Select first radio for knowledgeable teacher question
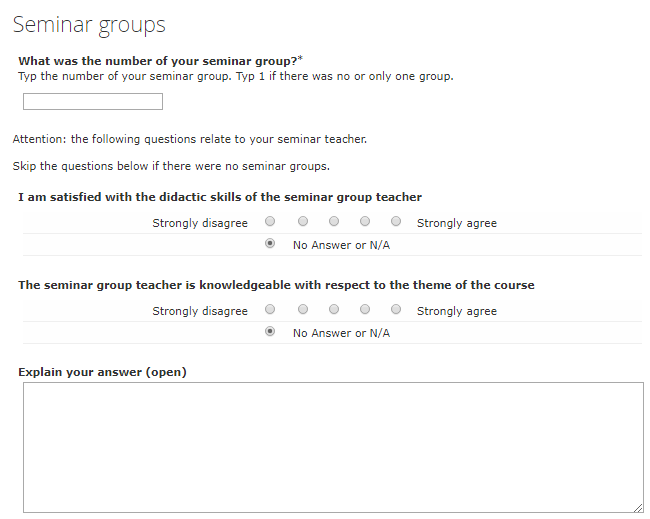 click(x=270, y=309)
